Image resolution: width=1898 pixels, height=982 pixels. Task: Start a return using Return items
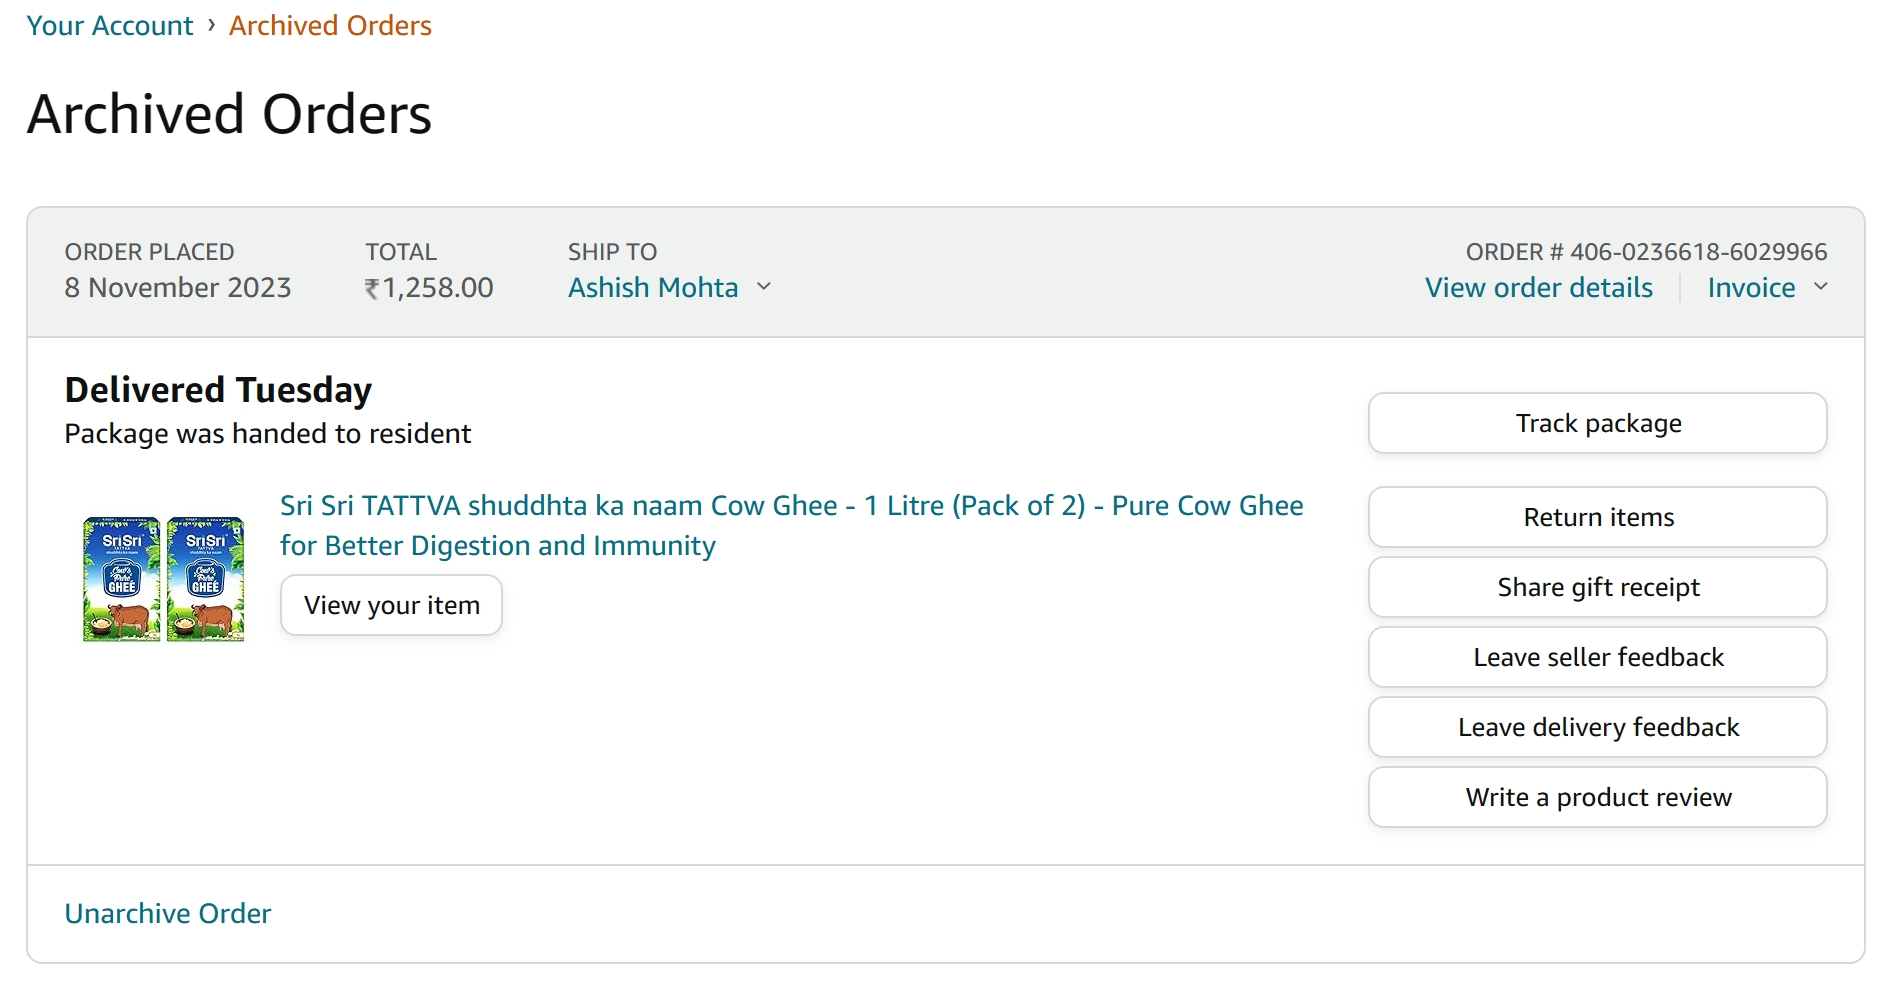(x=1597, y=517)
